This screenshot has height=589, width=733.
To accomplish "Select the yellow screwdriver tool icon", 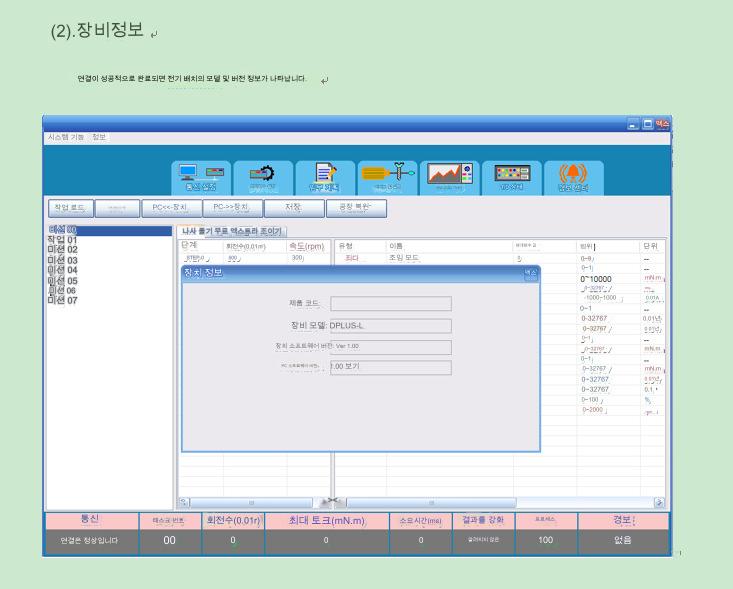I will pyautogui.click(x=387, y=176).
